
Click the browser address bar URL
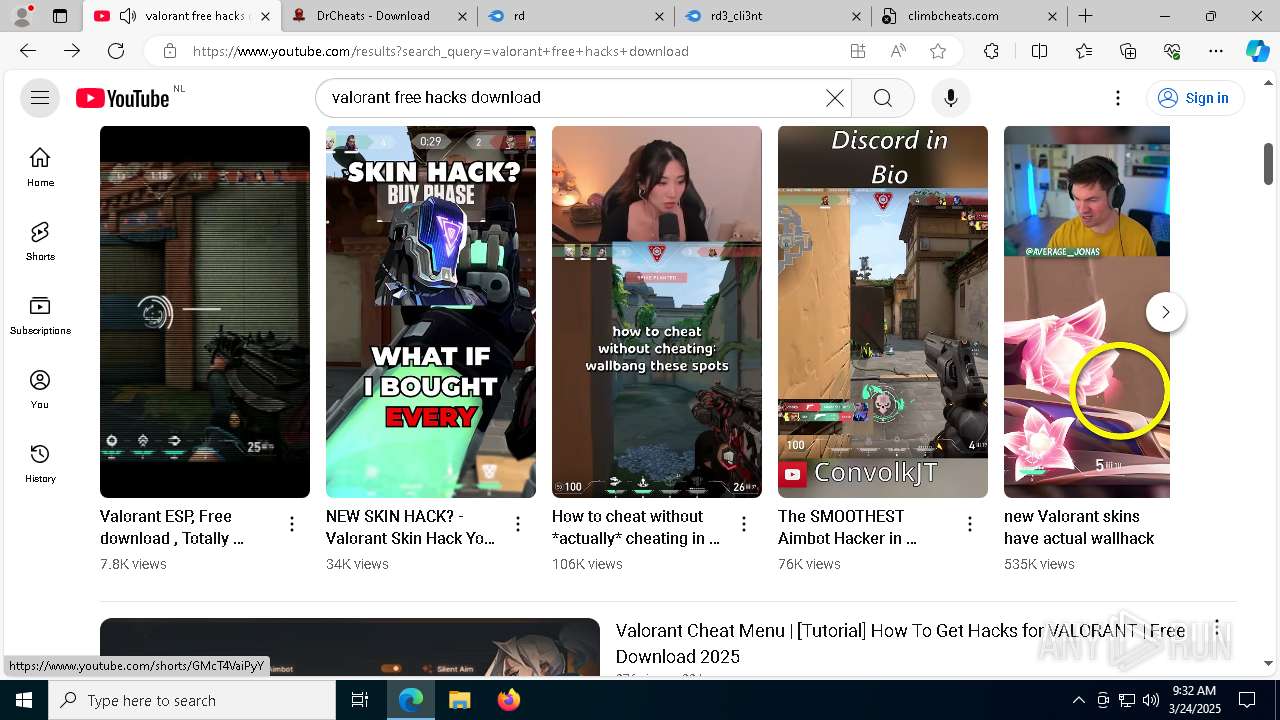pyautogui.click(x=440, y=51)
